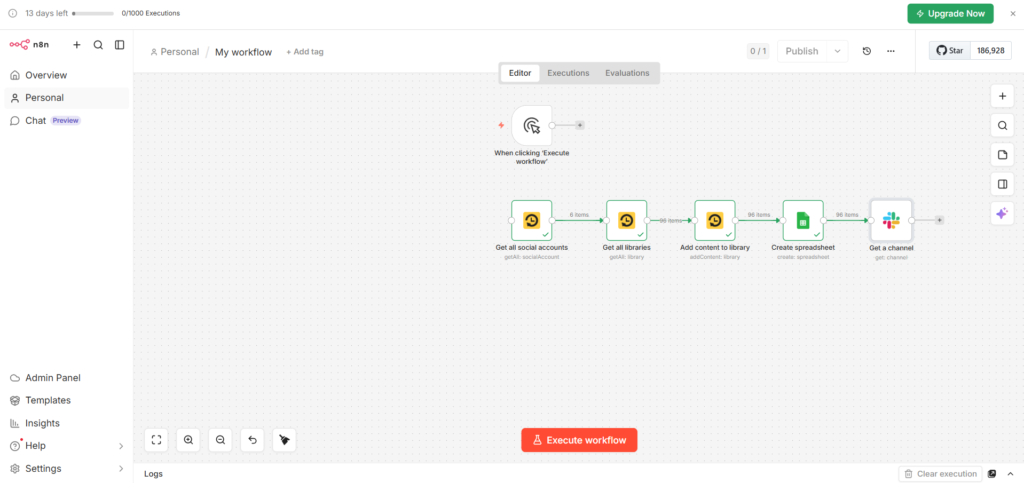Zoom out on canvas

point(220,440)
